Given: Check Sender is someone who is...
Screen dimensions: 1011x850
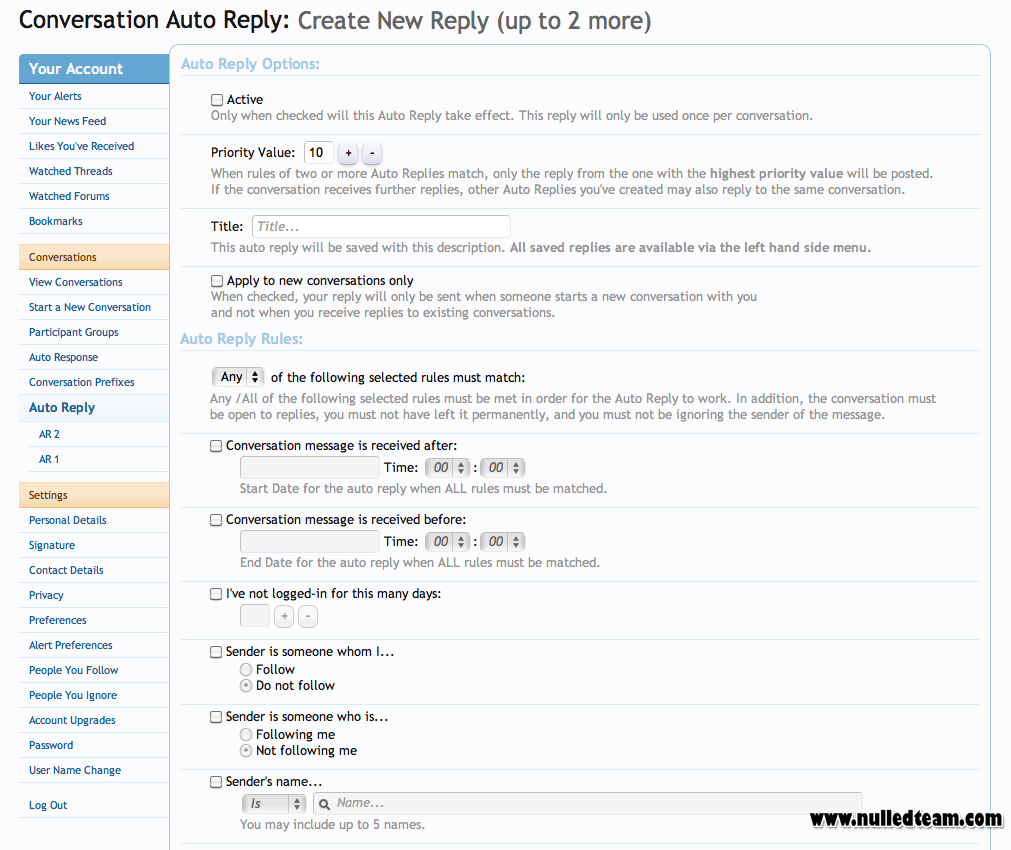Looking at the screenshot, I should 216,717.
